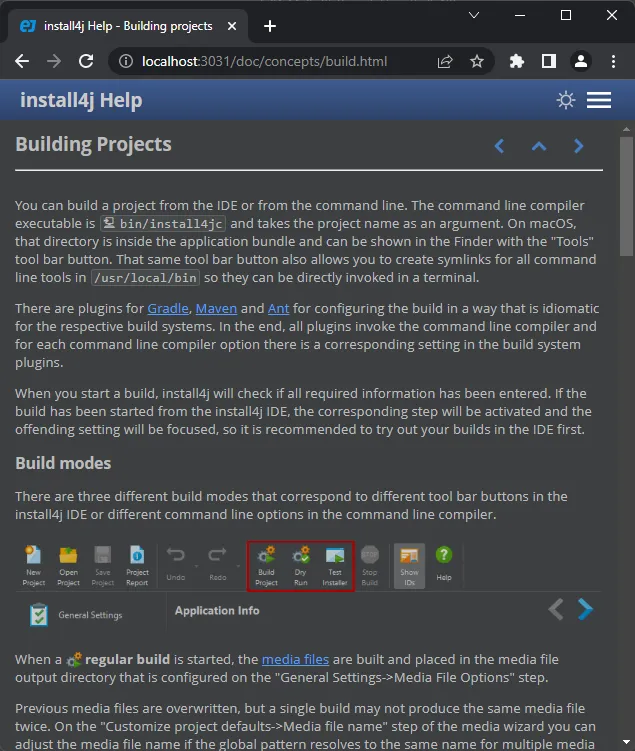This screenshot has width=635, height=751.
Task: Click the scrollbar down arrow
Action: [x=626, y=742]
